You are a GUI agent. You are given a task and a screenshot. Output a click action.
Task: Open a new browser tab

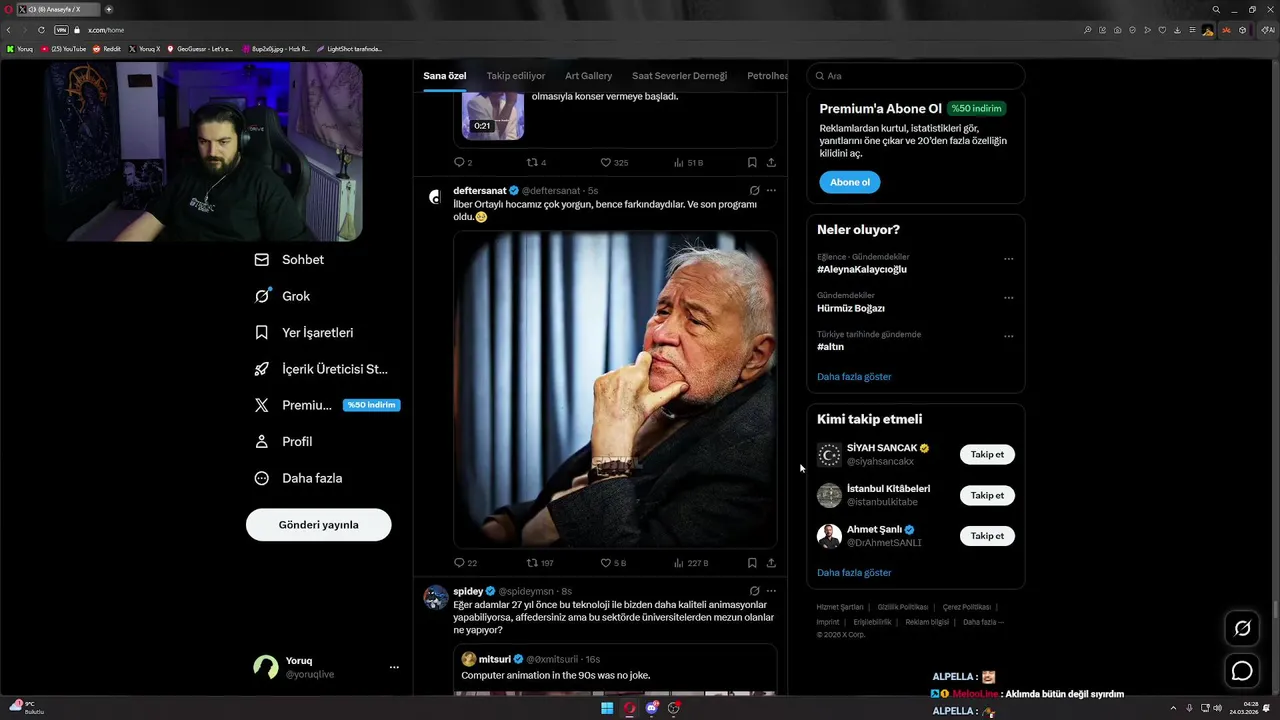(109, 9)
